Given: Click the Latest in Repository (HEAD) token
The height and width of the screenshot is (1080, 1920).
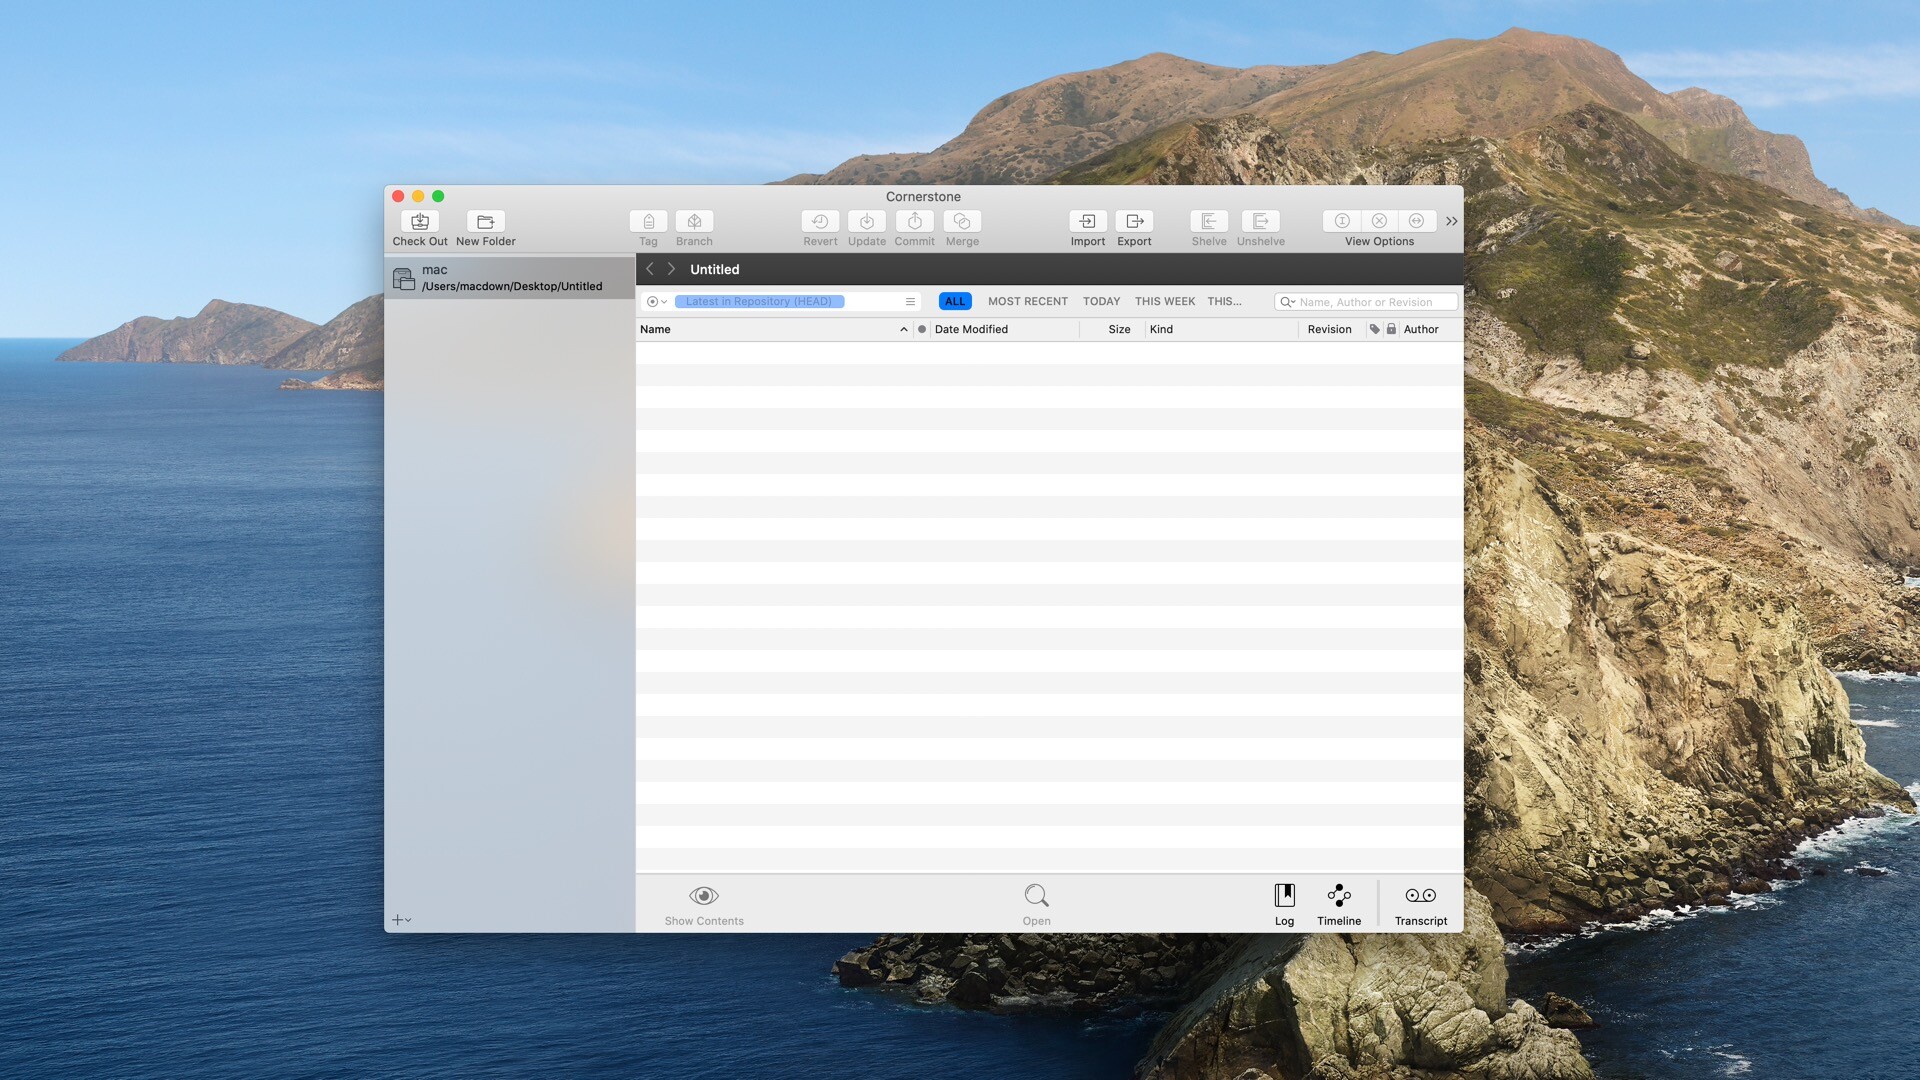Looking at the screenshot, I should pos(759,302).
